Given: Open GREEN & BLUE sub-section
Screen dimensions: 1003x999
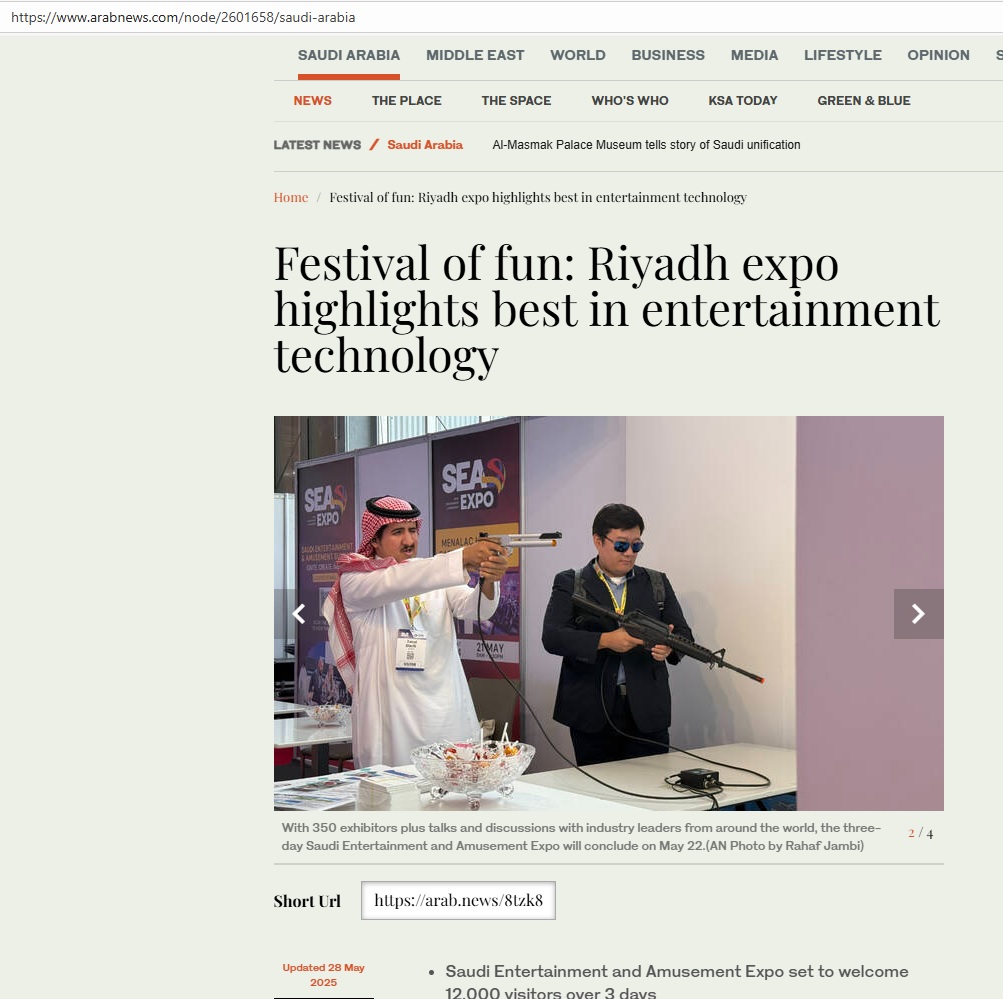Looking at the screenshot, I should click(x=864, y=100).
